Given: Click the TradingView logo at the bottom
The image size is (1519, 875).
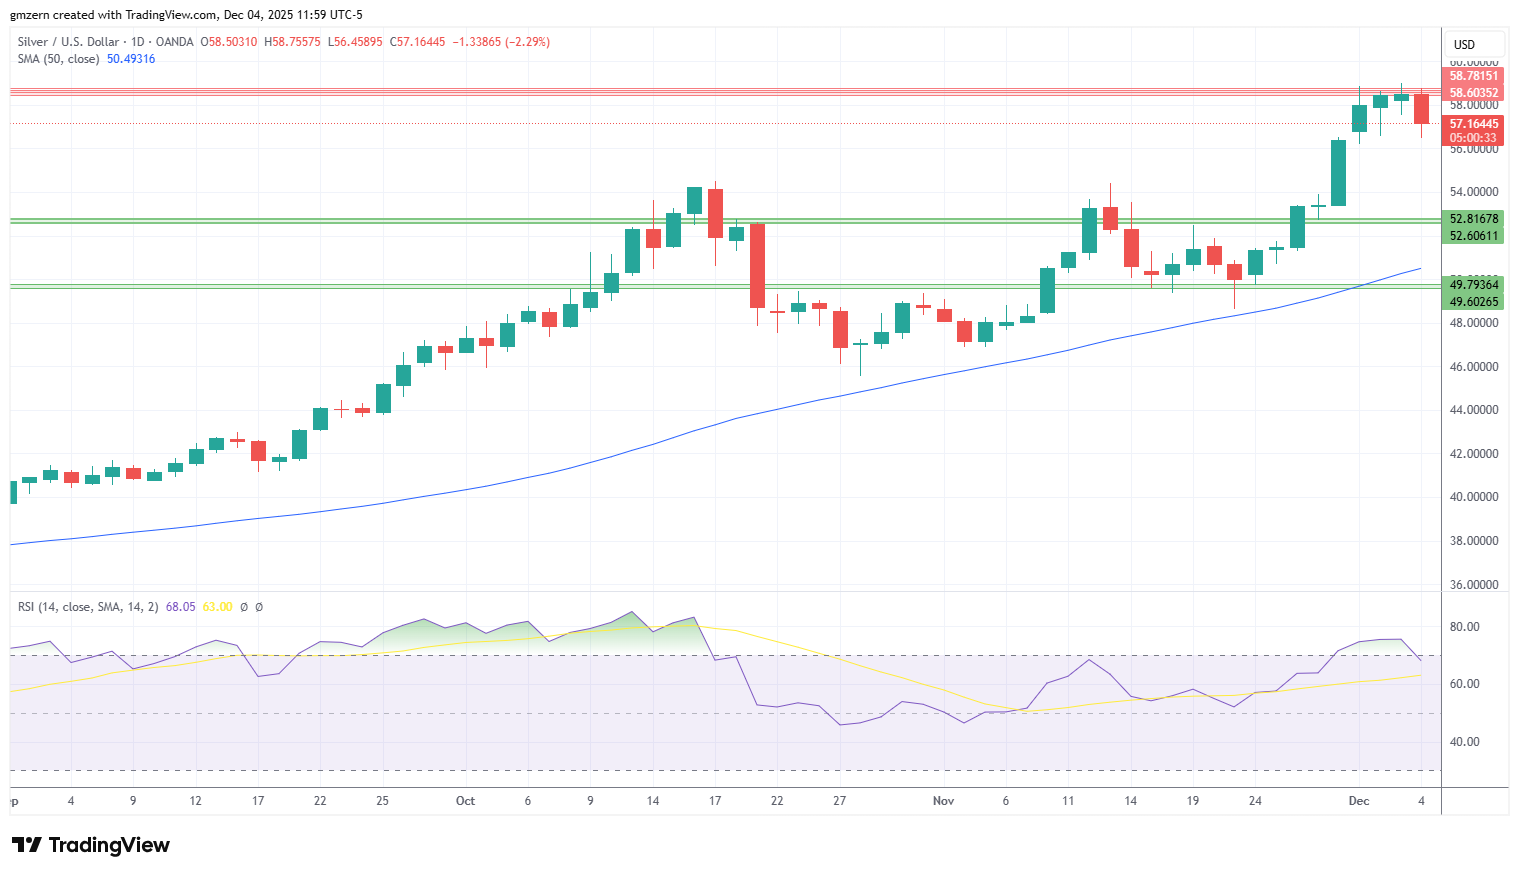Looking at the screenshot, I should click(x=90, y=845).
